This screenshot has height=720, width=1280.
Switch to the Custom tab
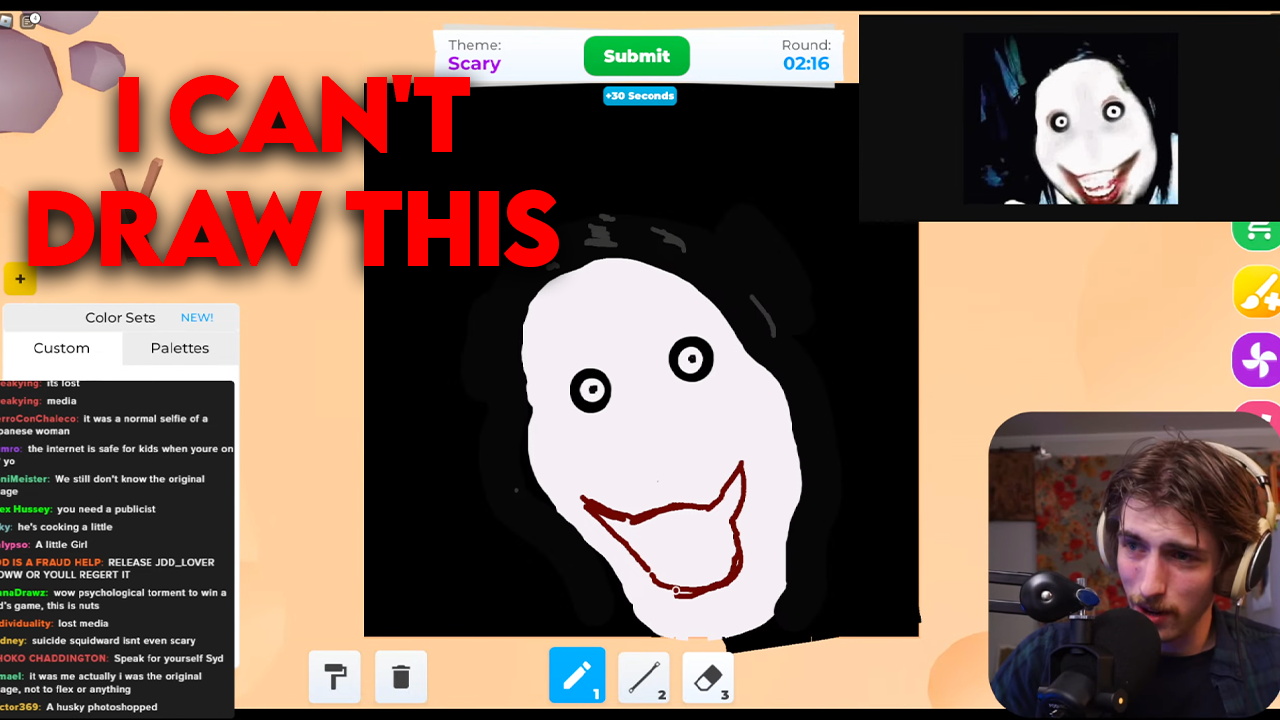62,348
